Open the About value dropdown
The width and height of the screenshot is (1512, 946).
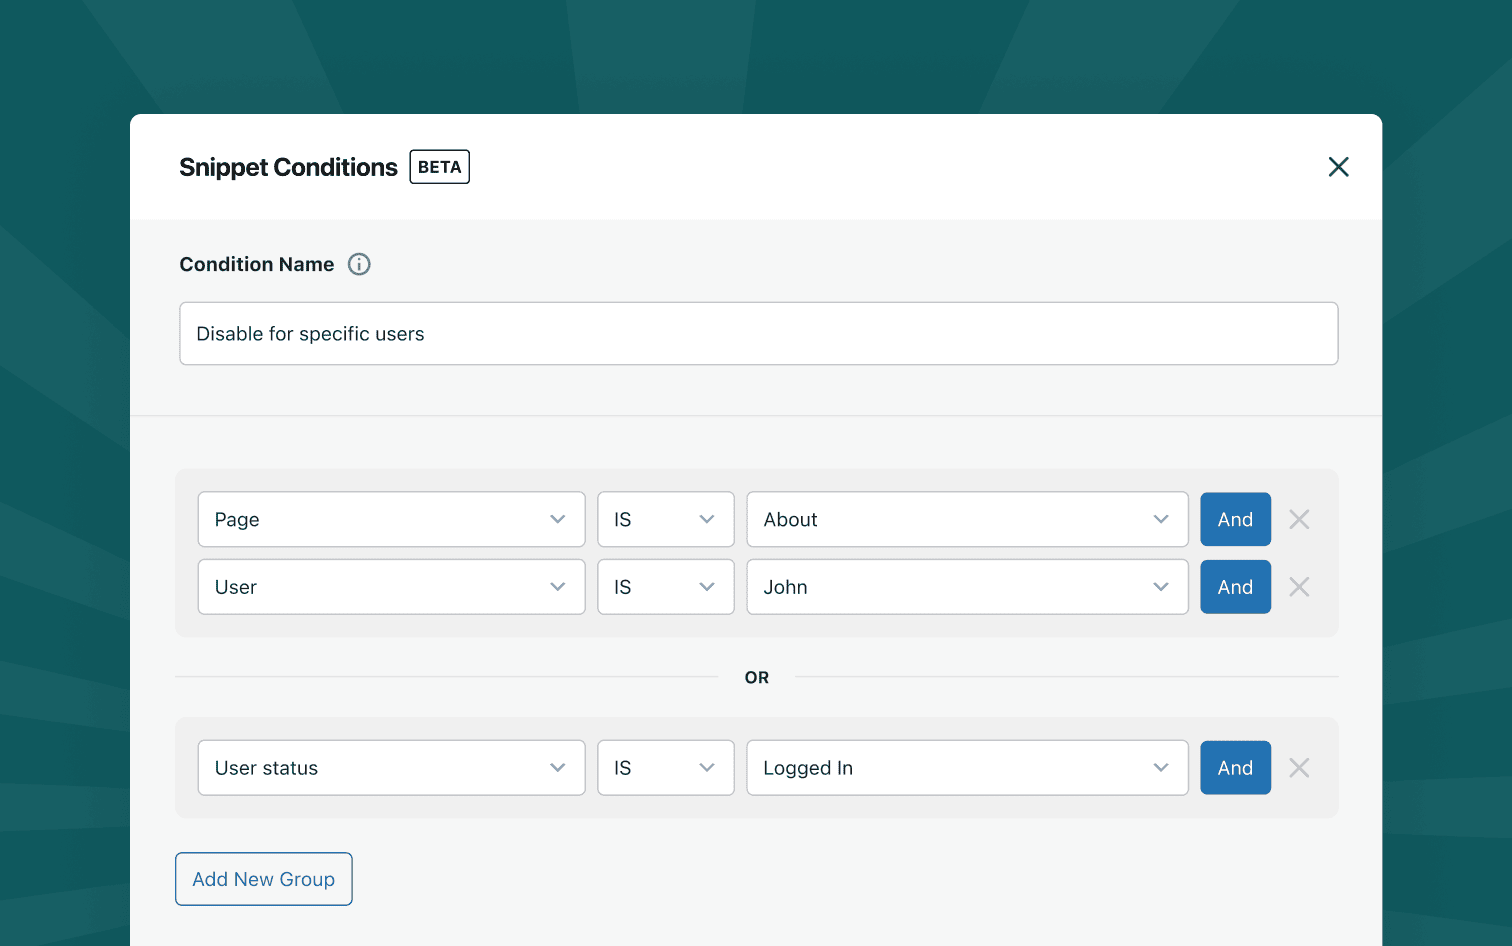[967, 519]
